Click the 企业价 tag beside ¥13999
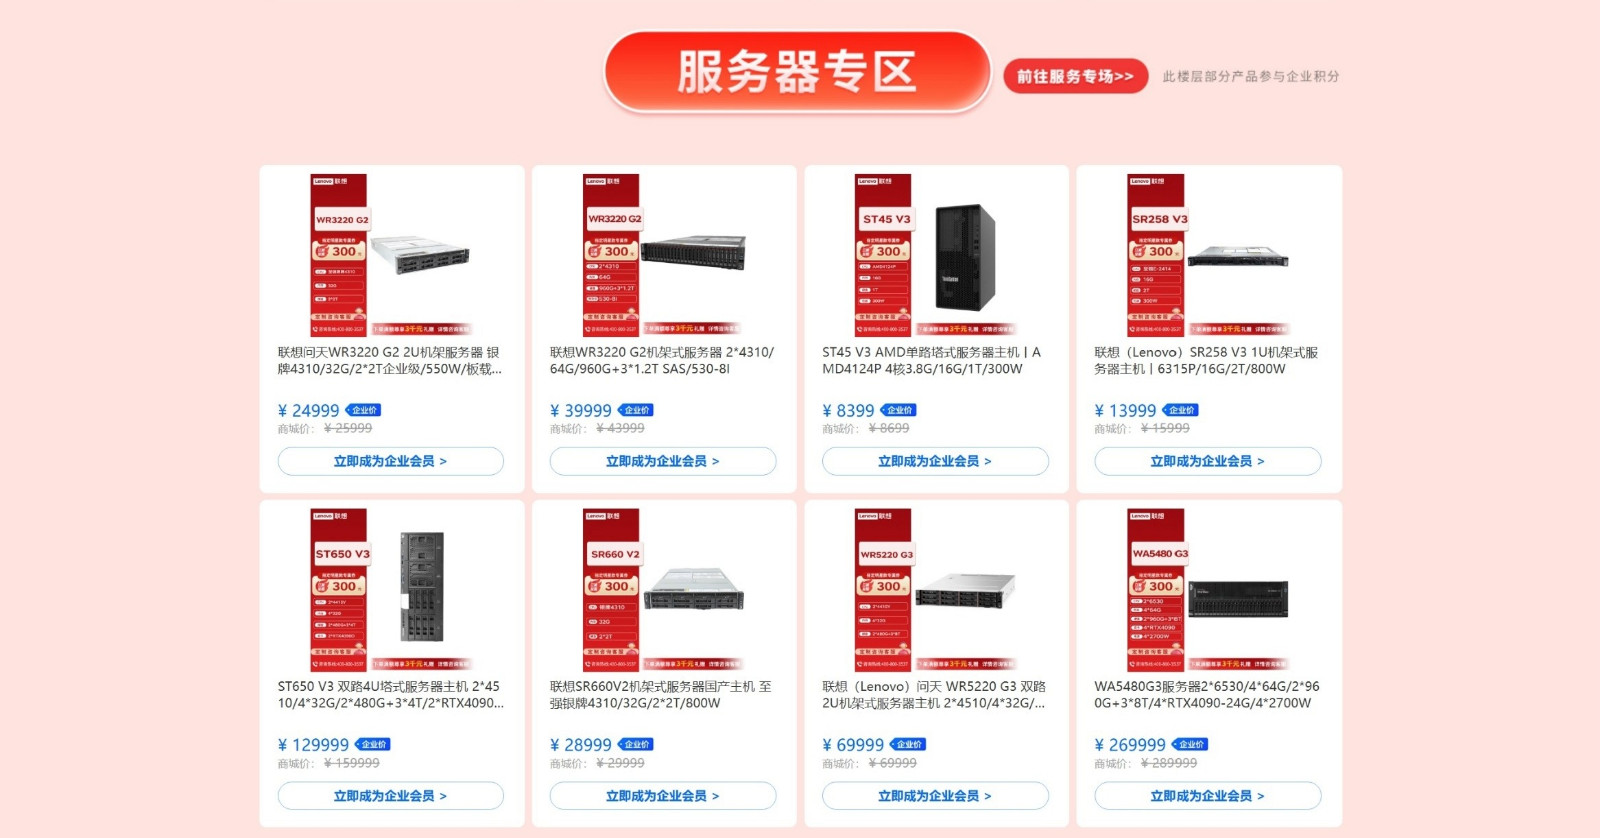 click(x=1181, y=410)
